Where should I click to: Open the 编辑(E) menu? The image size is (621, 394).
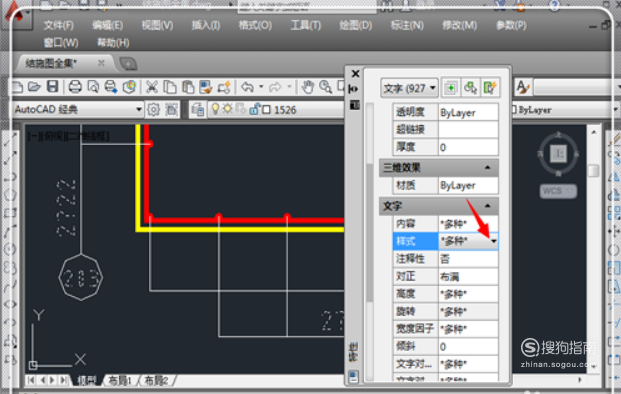coord(108,25)
